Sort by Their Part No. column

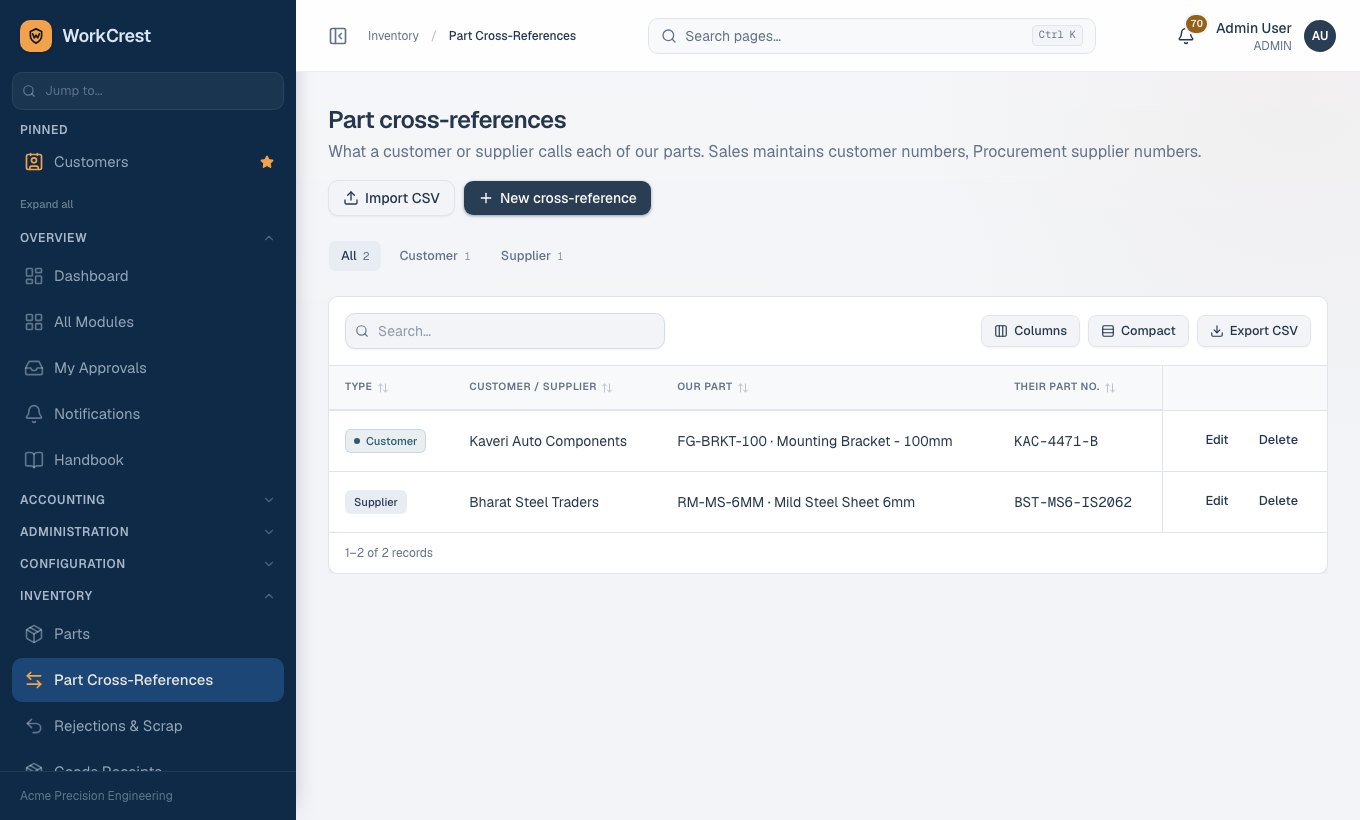(1064, 387)
